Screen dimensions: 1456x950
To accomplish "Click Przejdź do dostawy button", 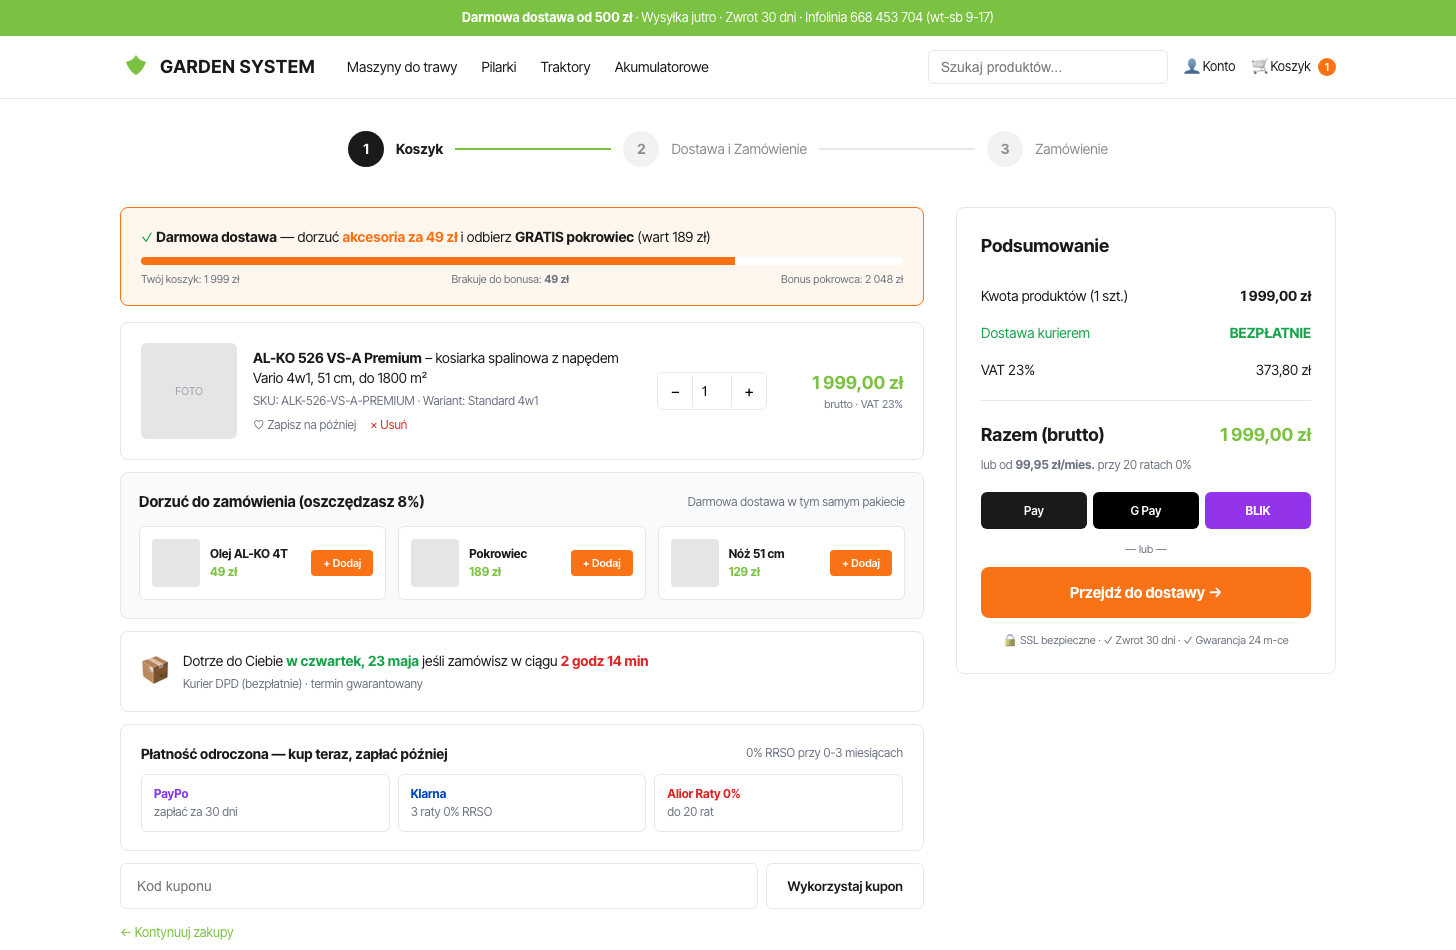I will (1146, 592).
